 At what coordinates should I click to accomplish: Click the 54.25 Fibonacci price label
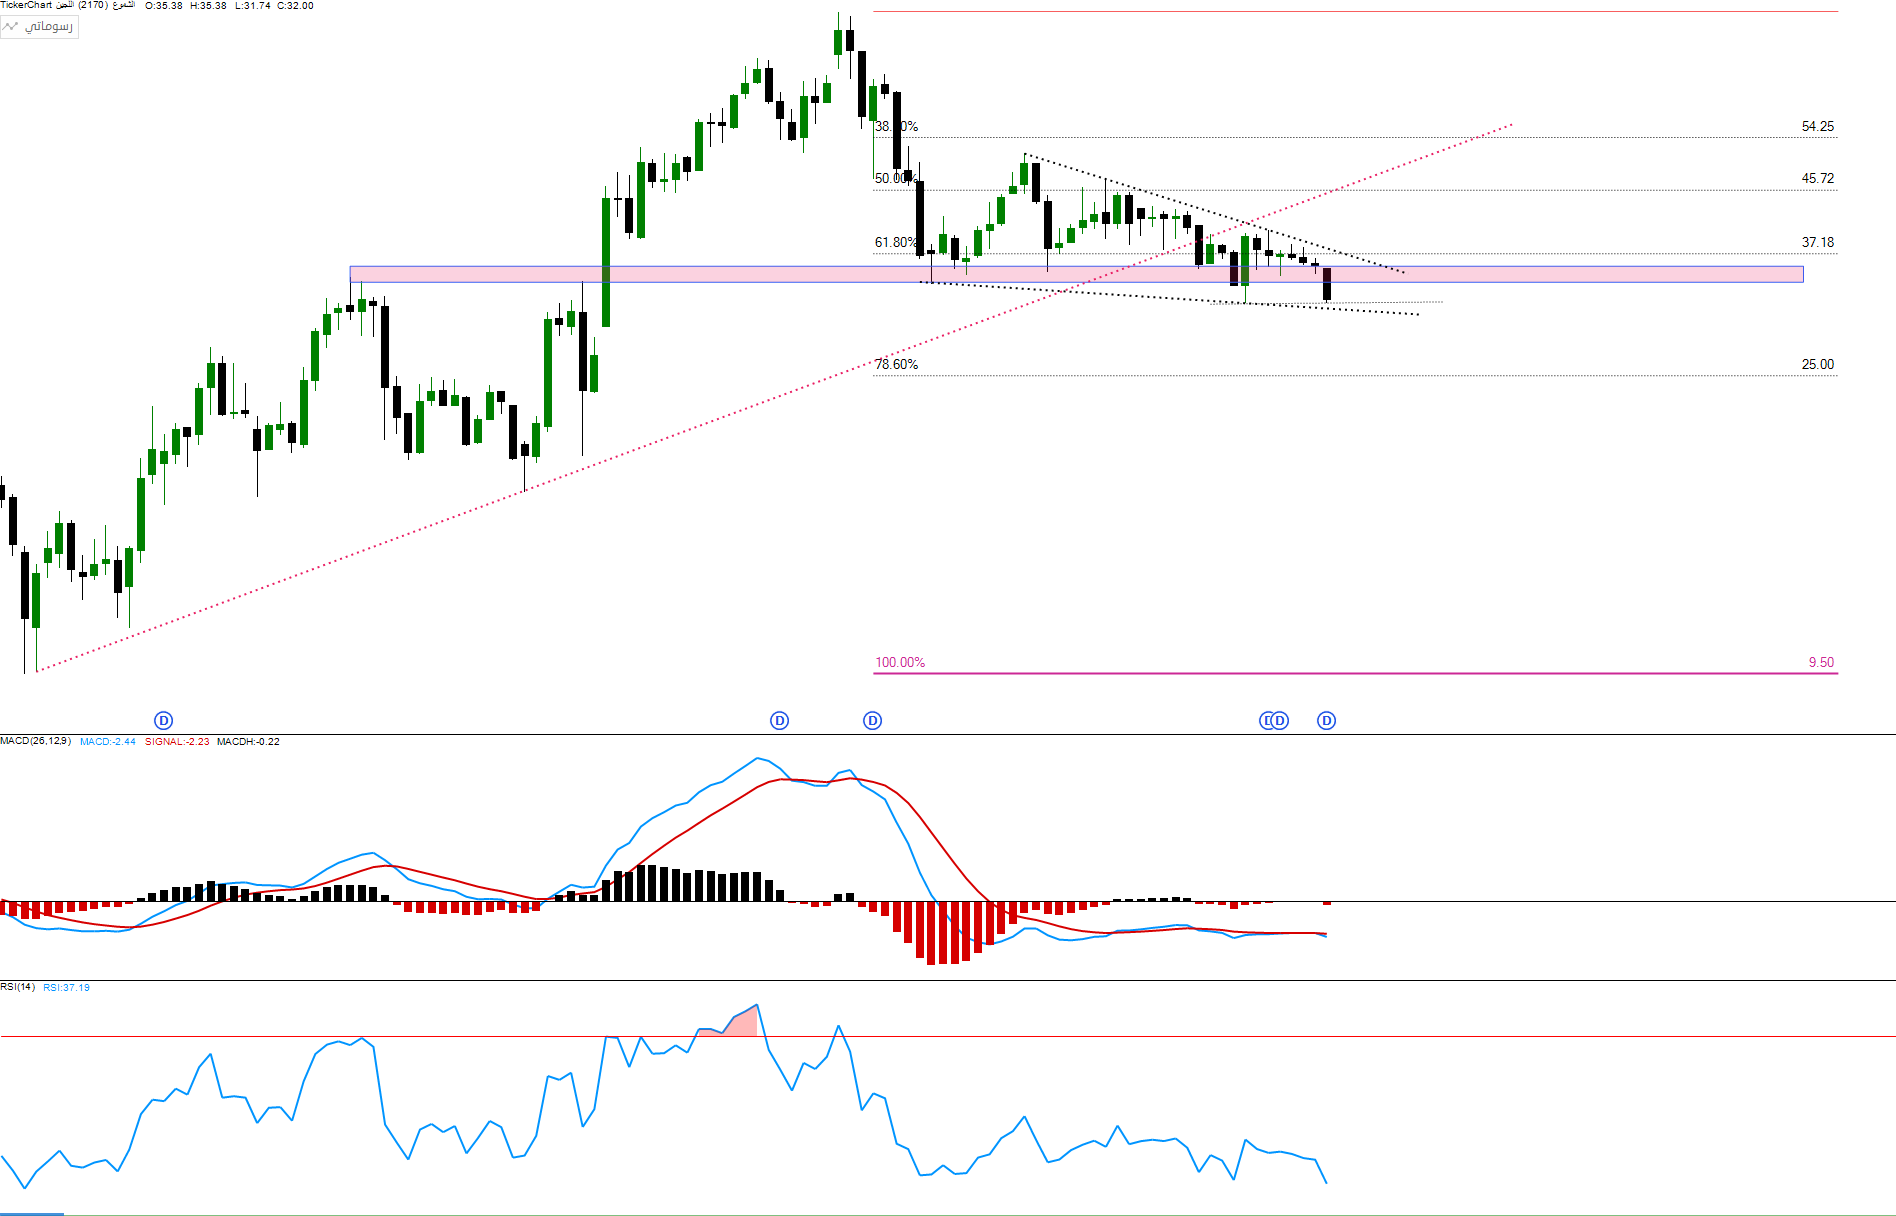[x=1817, y=126]
